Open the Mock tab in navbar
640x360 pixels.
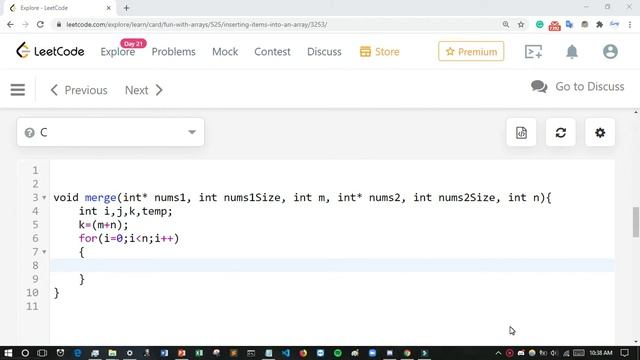pos(225,52)
